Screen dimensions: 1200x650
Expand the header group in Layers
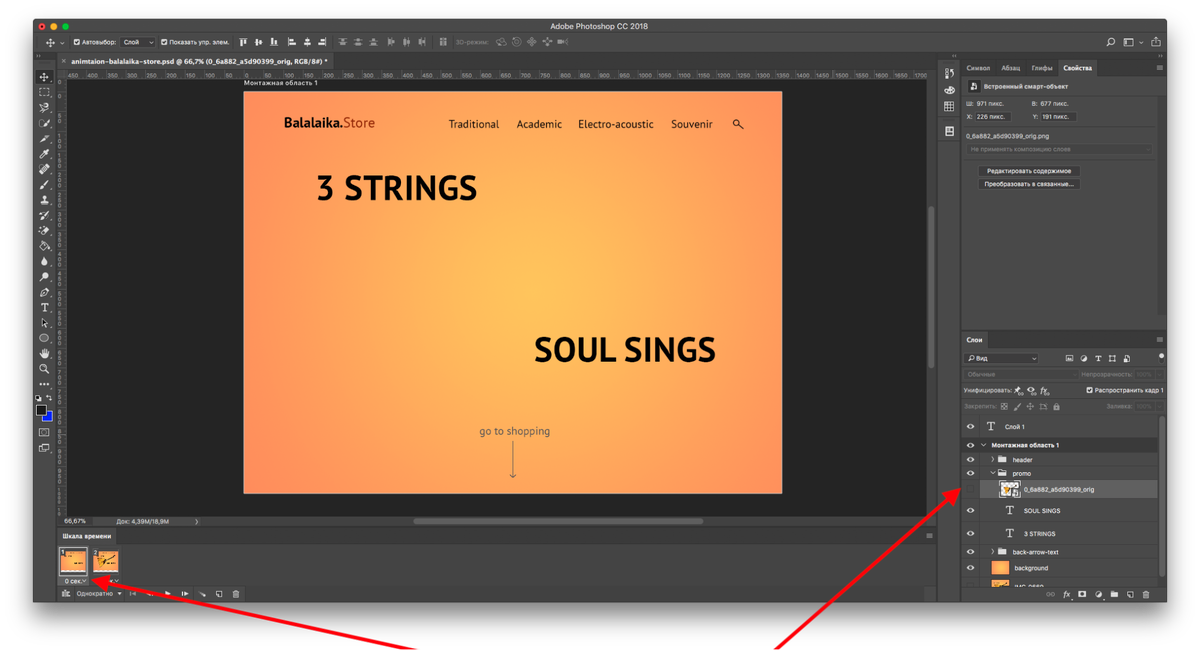[992, 460]
